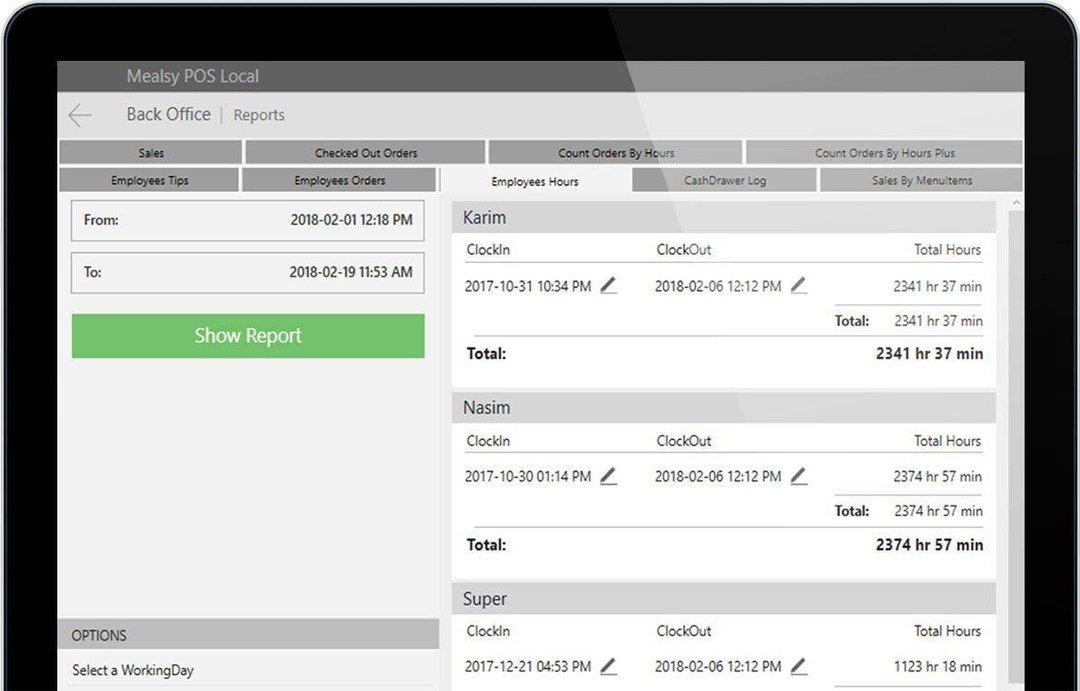Edit Nasim's ClockIn time pencil icon
The image size is (1080, 691).
tap(608, 477)
